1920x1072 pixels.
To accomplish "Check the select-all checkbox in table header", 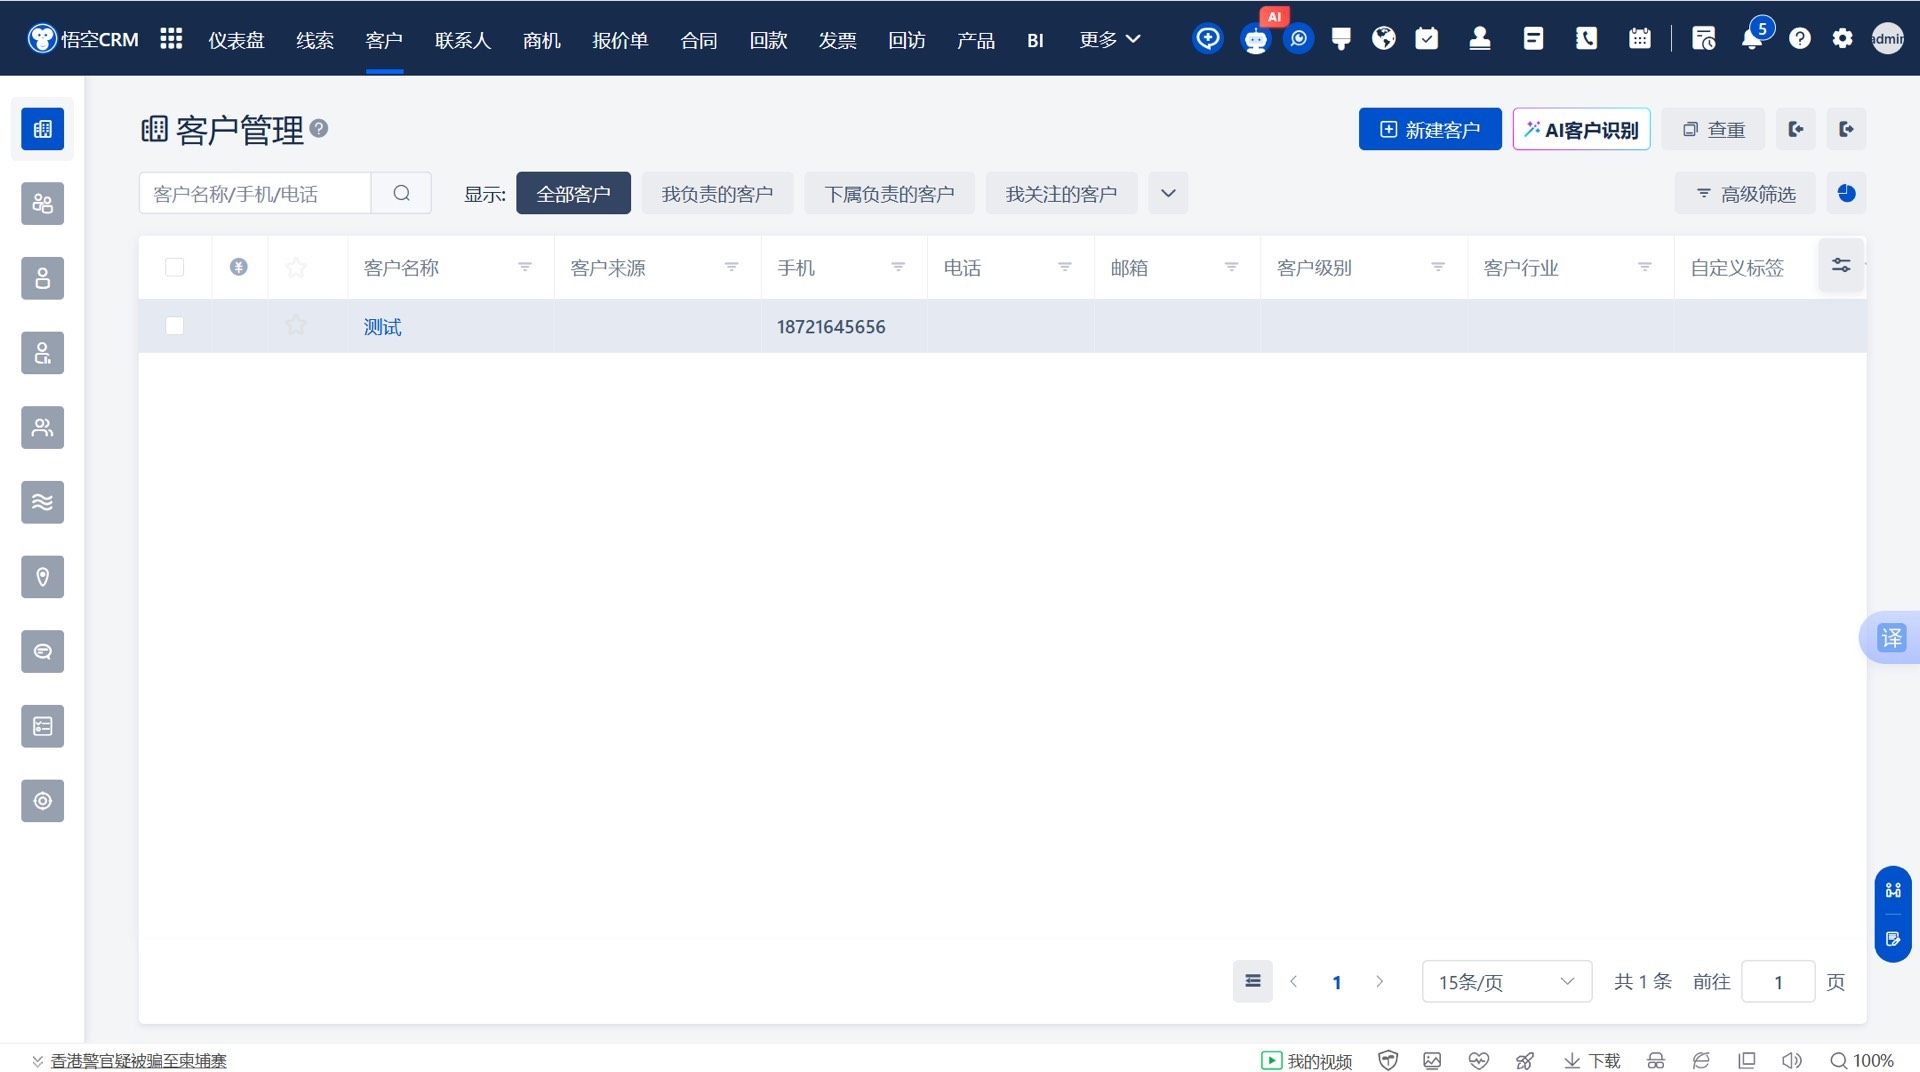I will (x=174, y=267).
